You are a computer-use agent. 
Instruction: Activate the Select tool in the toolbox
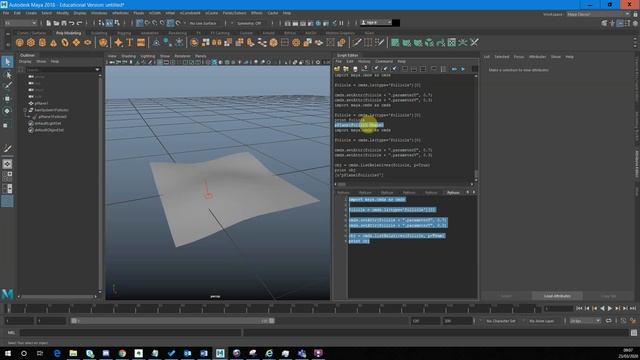pyautogui.click(x=7, y=62)
